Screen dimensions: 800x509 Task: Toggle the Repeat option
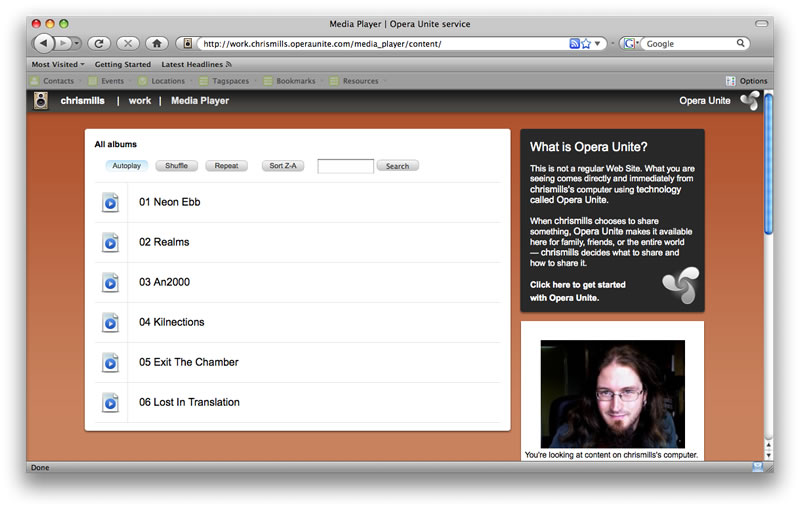coord(227,166)
